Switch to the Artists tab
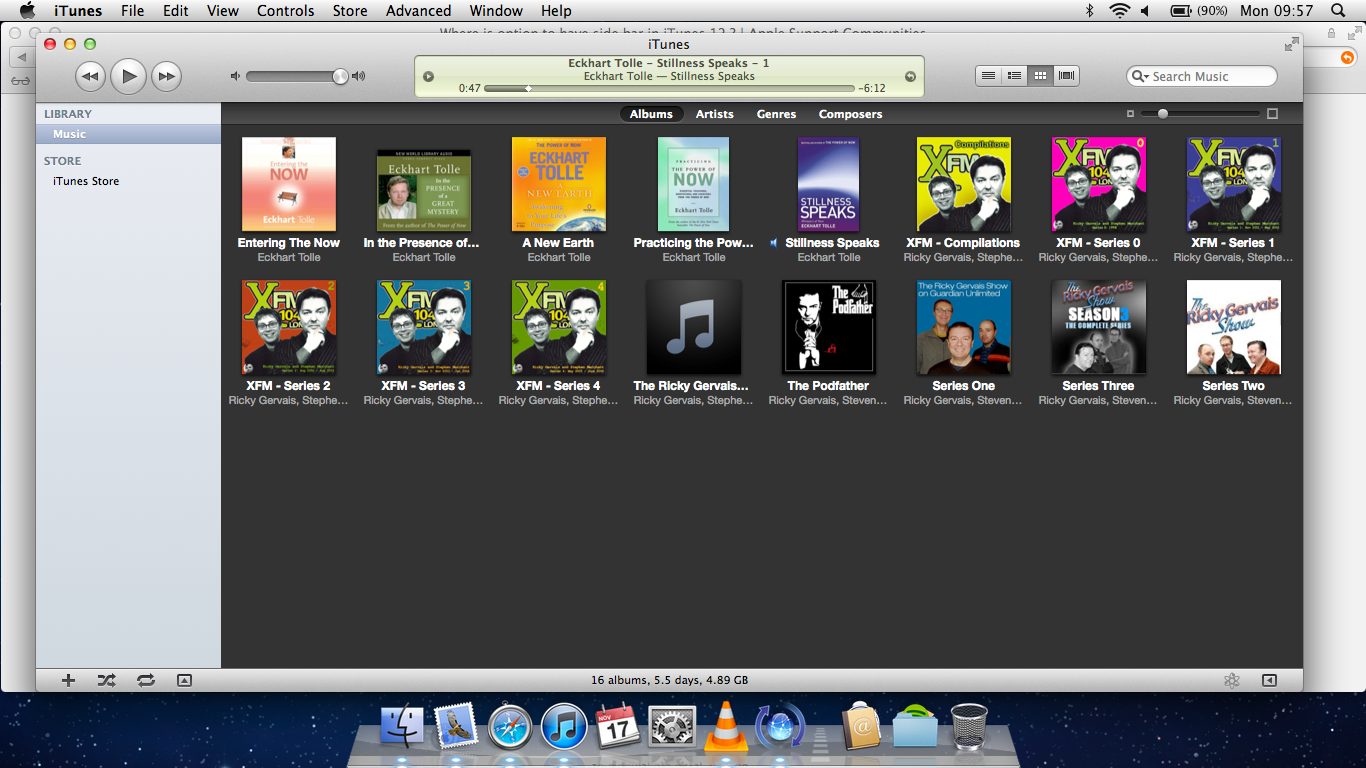Screen dimensions: 1366x768 pyautogui.click(x=715, y=114)
